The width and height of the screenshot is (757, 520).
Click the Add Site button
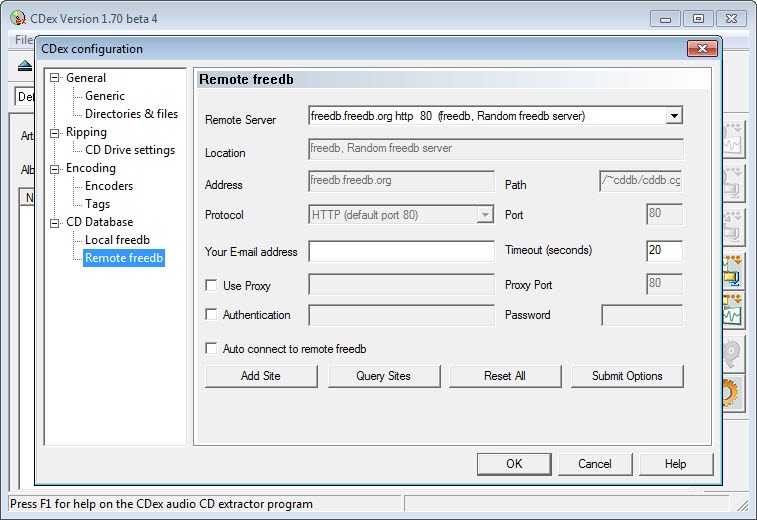point(261,376)
